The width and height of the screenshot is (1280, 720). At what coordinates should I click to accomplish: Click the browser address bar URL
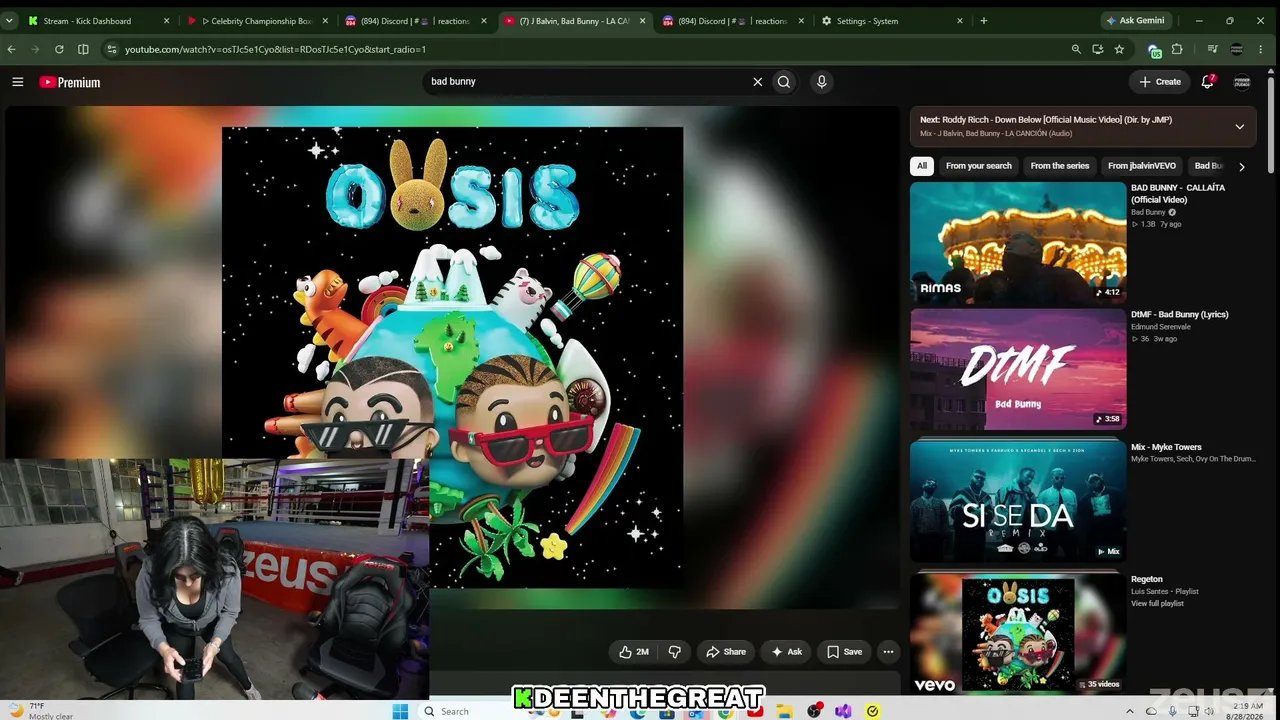pos(275,49)
